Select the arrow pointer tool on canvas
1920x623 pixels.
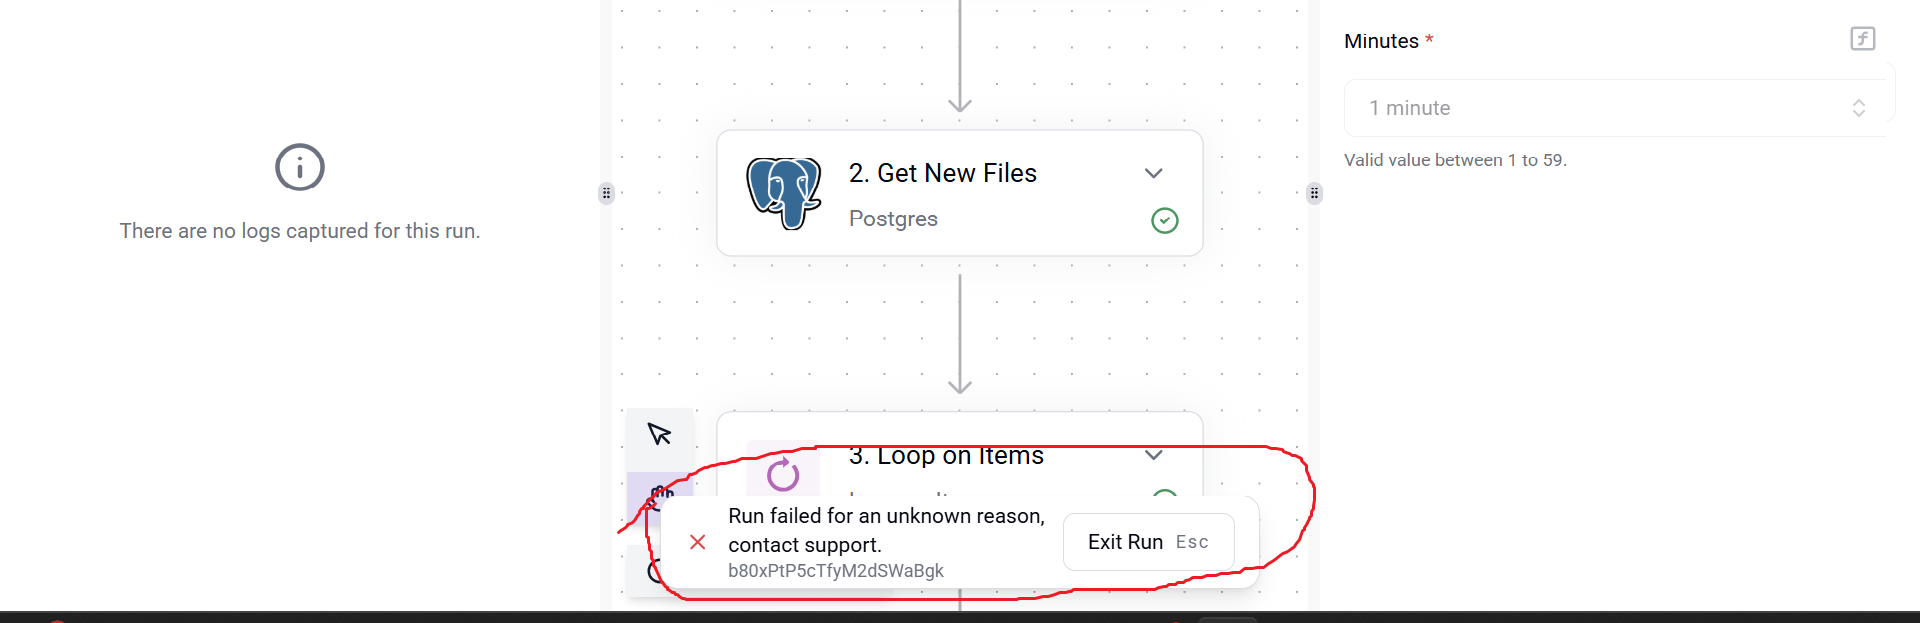[659, 434]
